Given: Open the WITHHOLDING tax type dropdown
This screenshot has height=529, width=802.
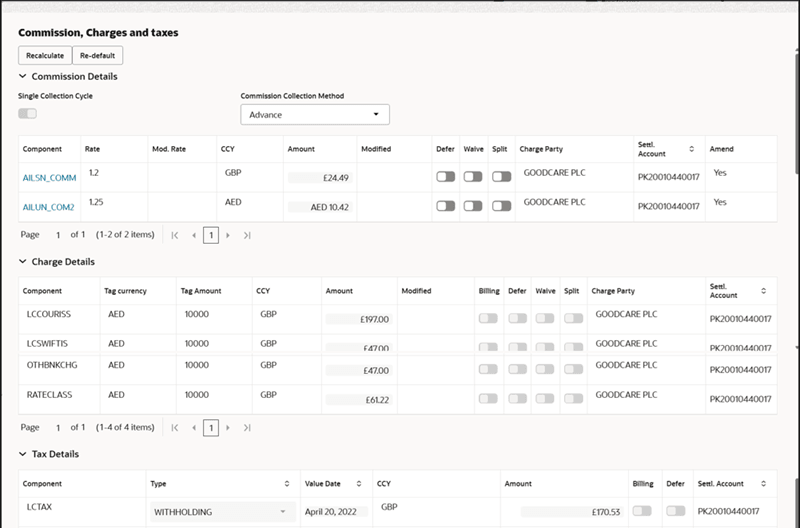Looking at the screenshot, I should click(x=222, y=512).
